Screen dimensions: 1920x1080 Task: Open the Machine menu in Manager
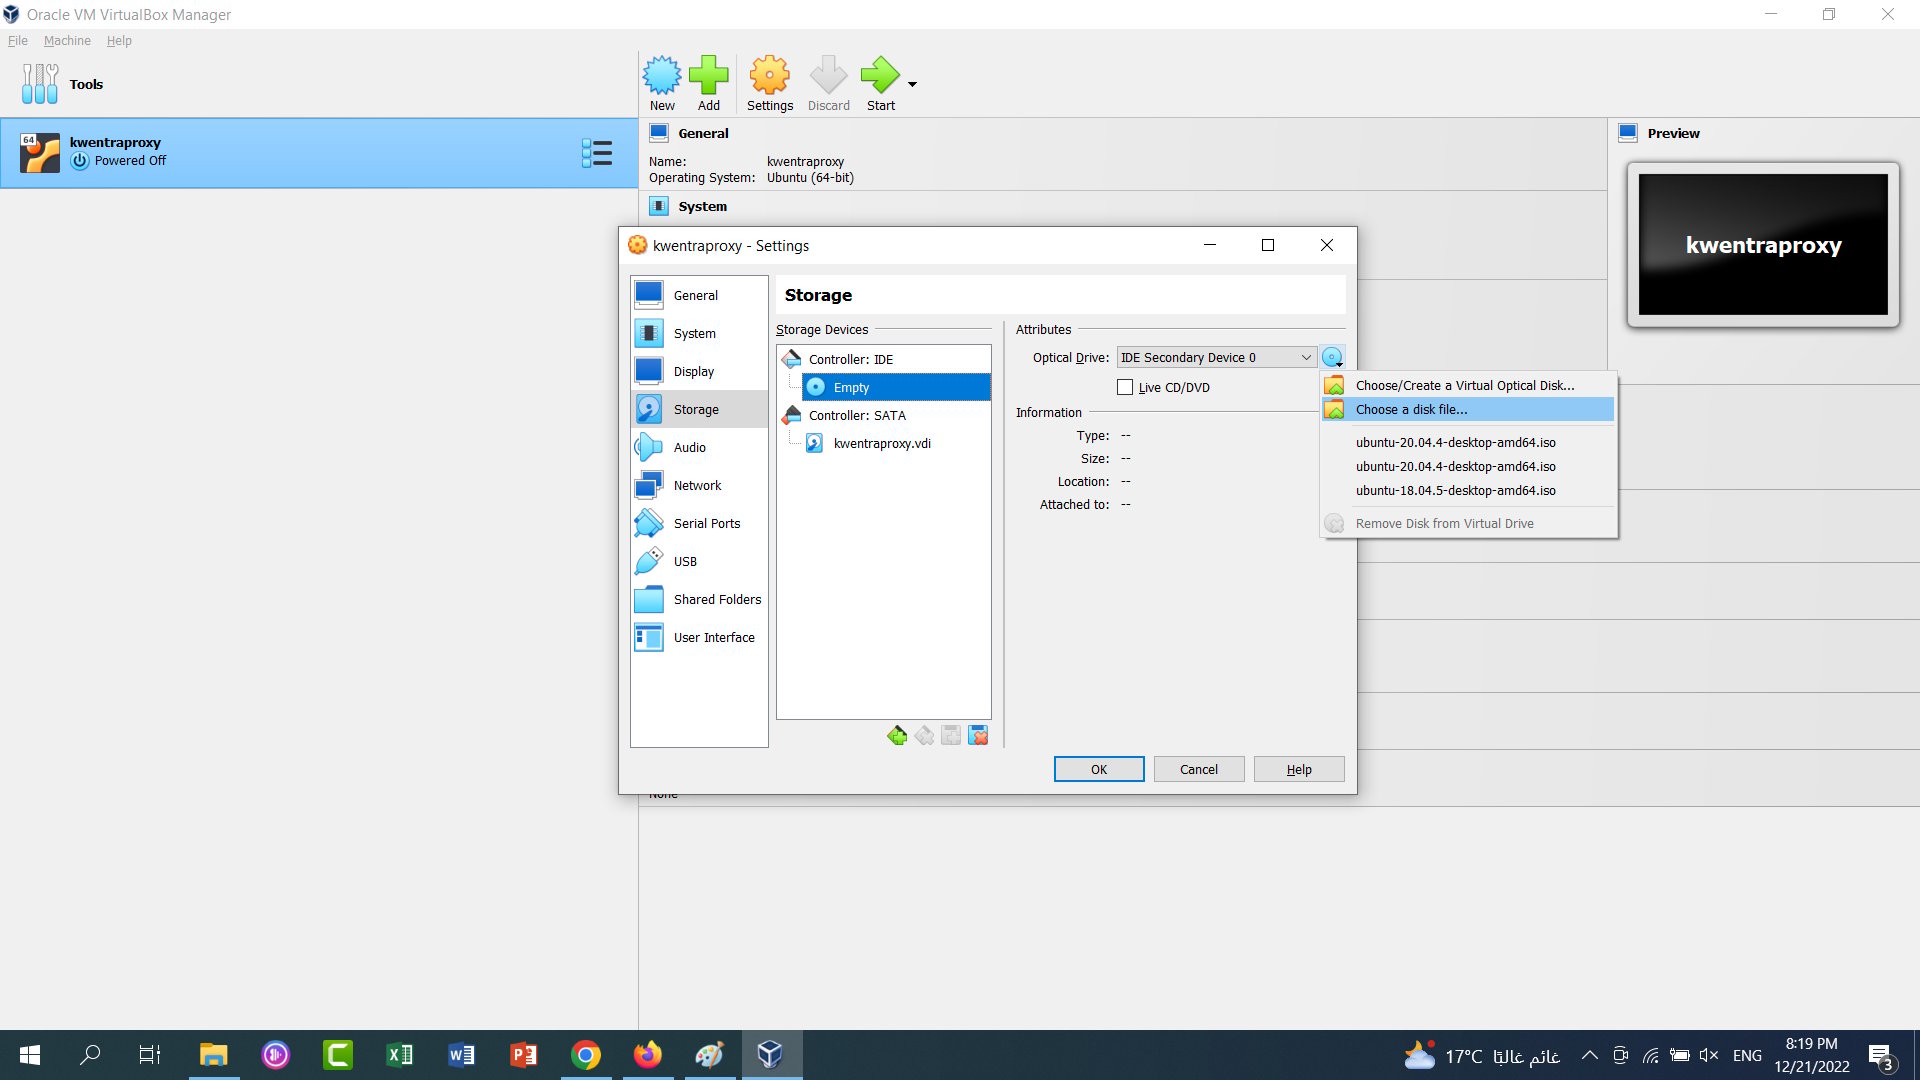pos(67,41)
